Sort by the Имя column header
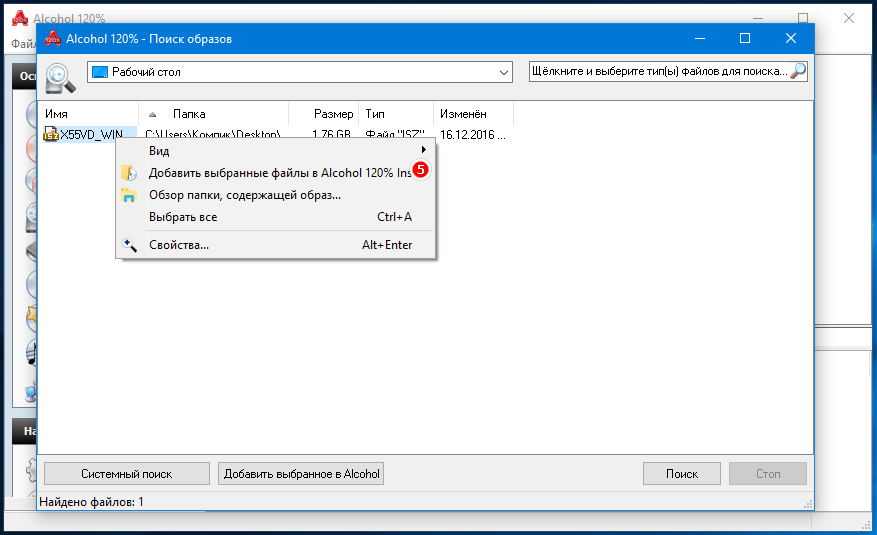877x535 pixels. 90,114
